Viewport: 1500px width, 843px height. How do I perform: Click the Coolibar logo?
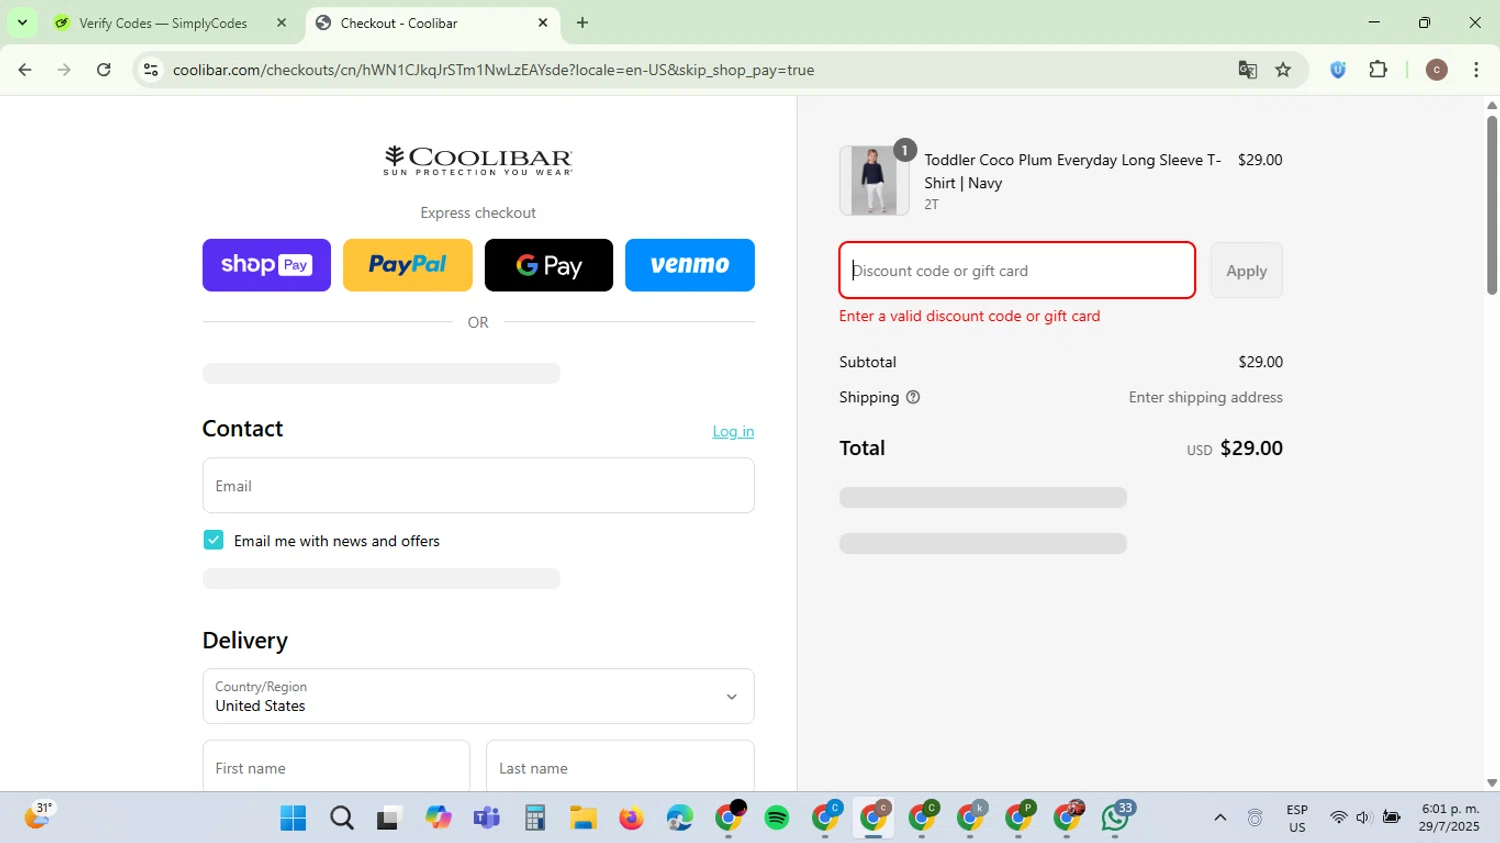click(478, 161)
